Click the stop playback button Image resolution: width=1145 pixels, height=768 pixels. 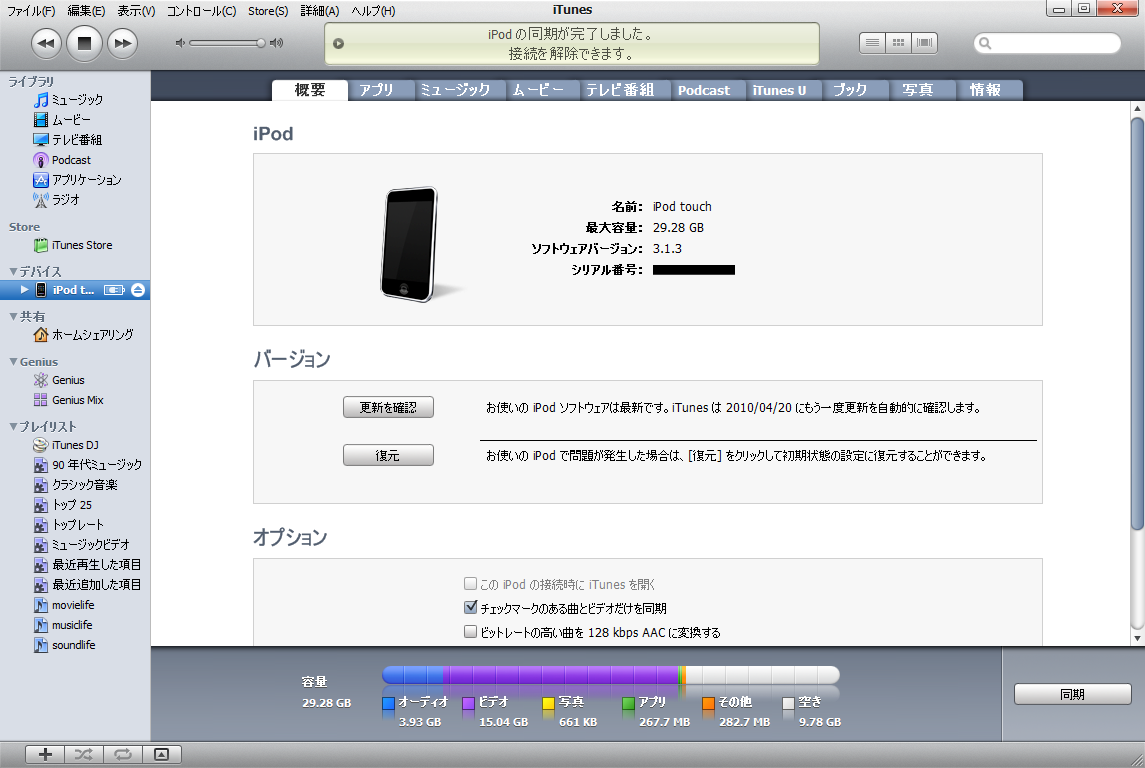[84, 43]
